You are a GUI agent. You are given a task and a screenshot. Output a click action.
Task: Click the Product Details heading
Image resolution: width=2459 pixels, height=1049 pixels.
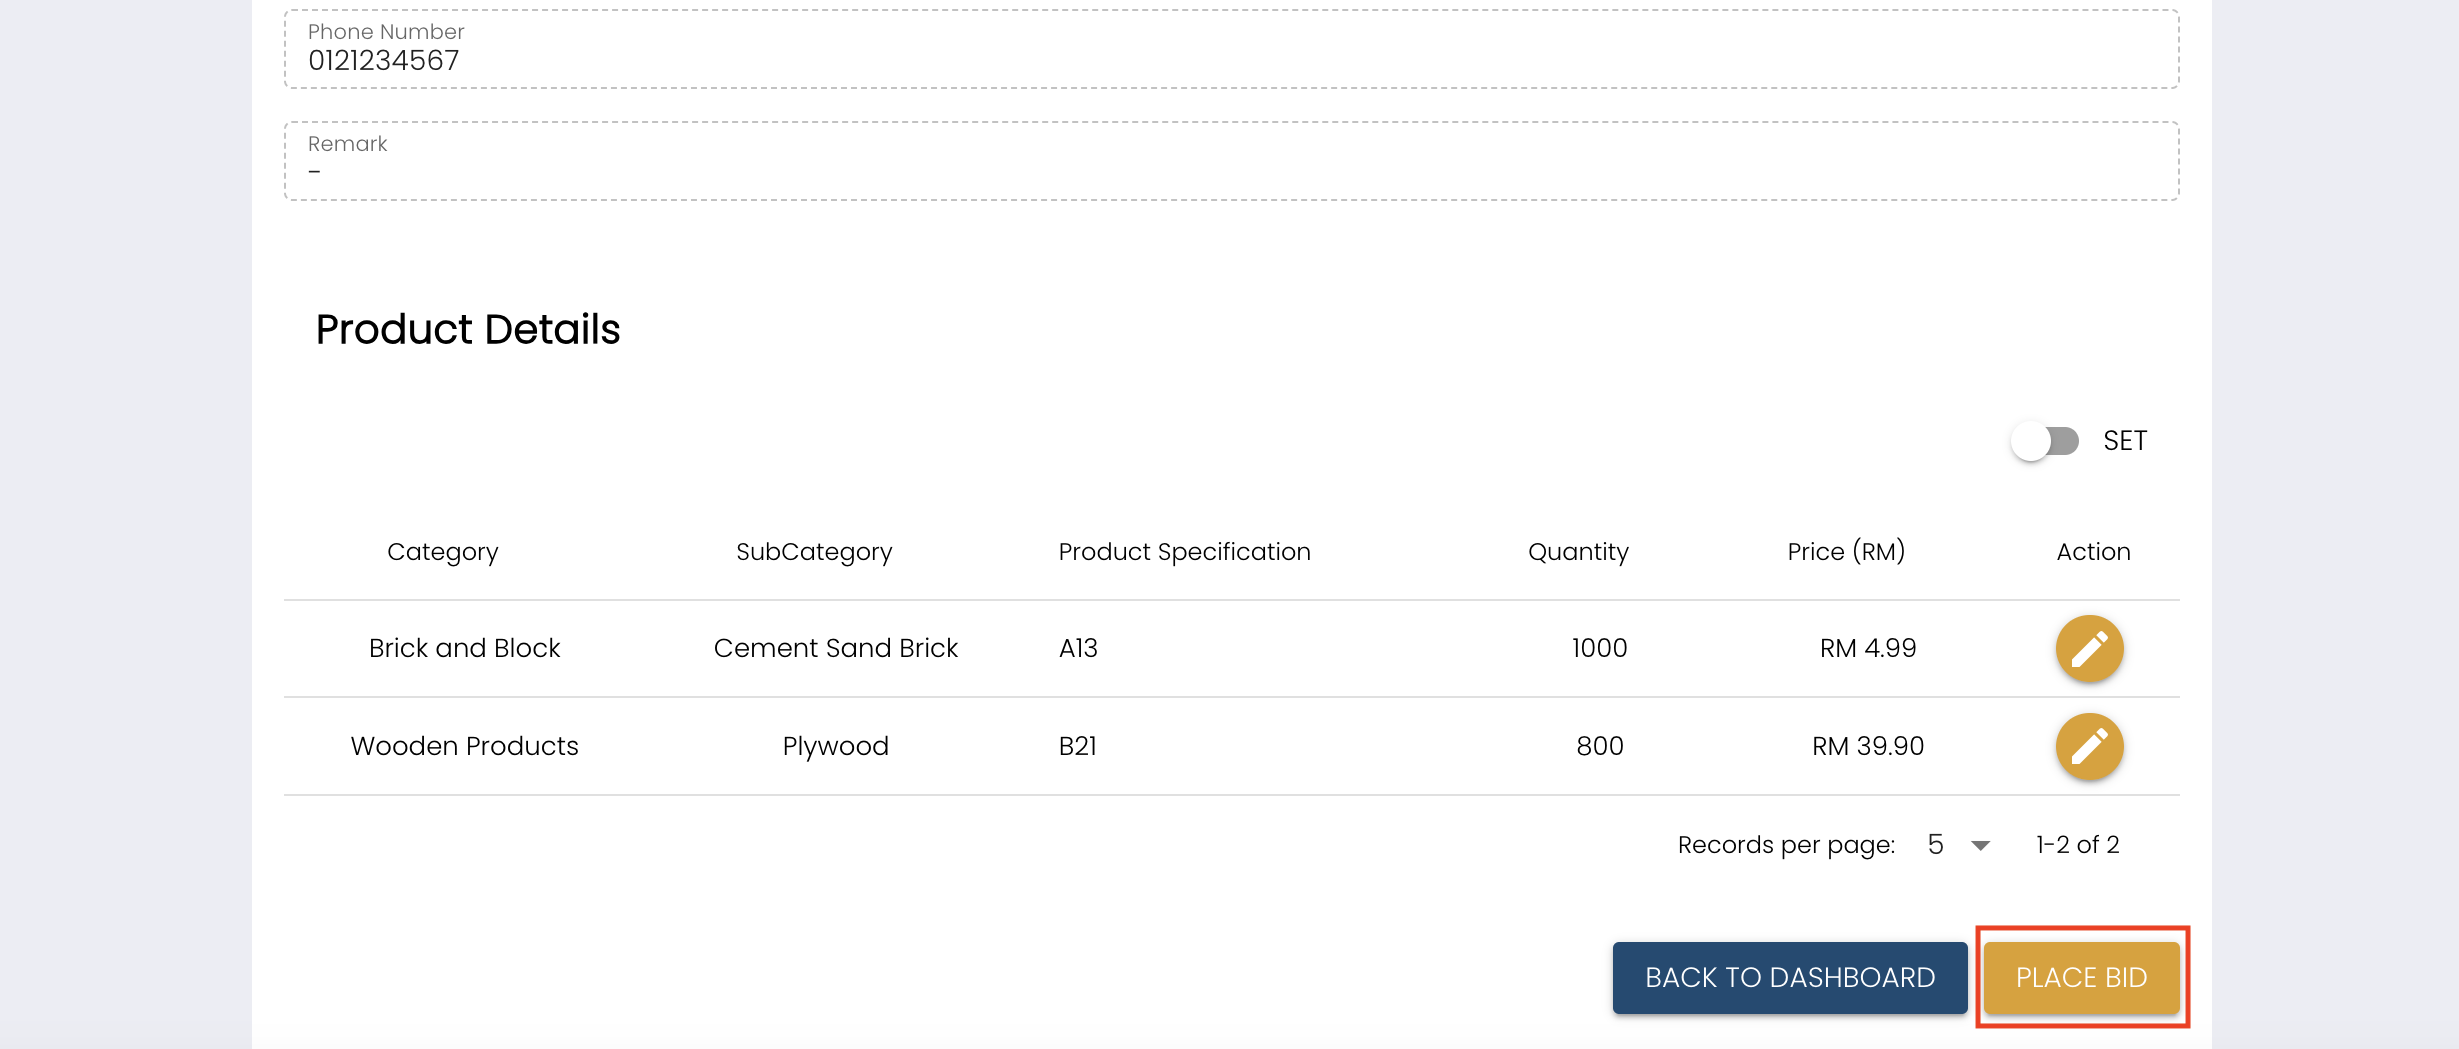click(468, 330)
